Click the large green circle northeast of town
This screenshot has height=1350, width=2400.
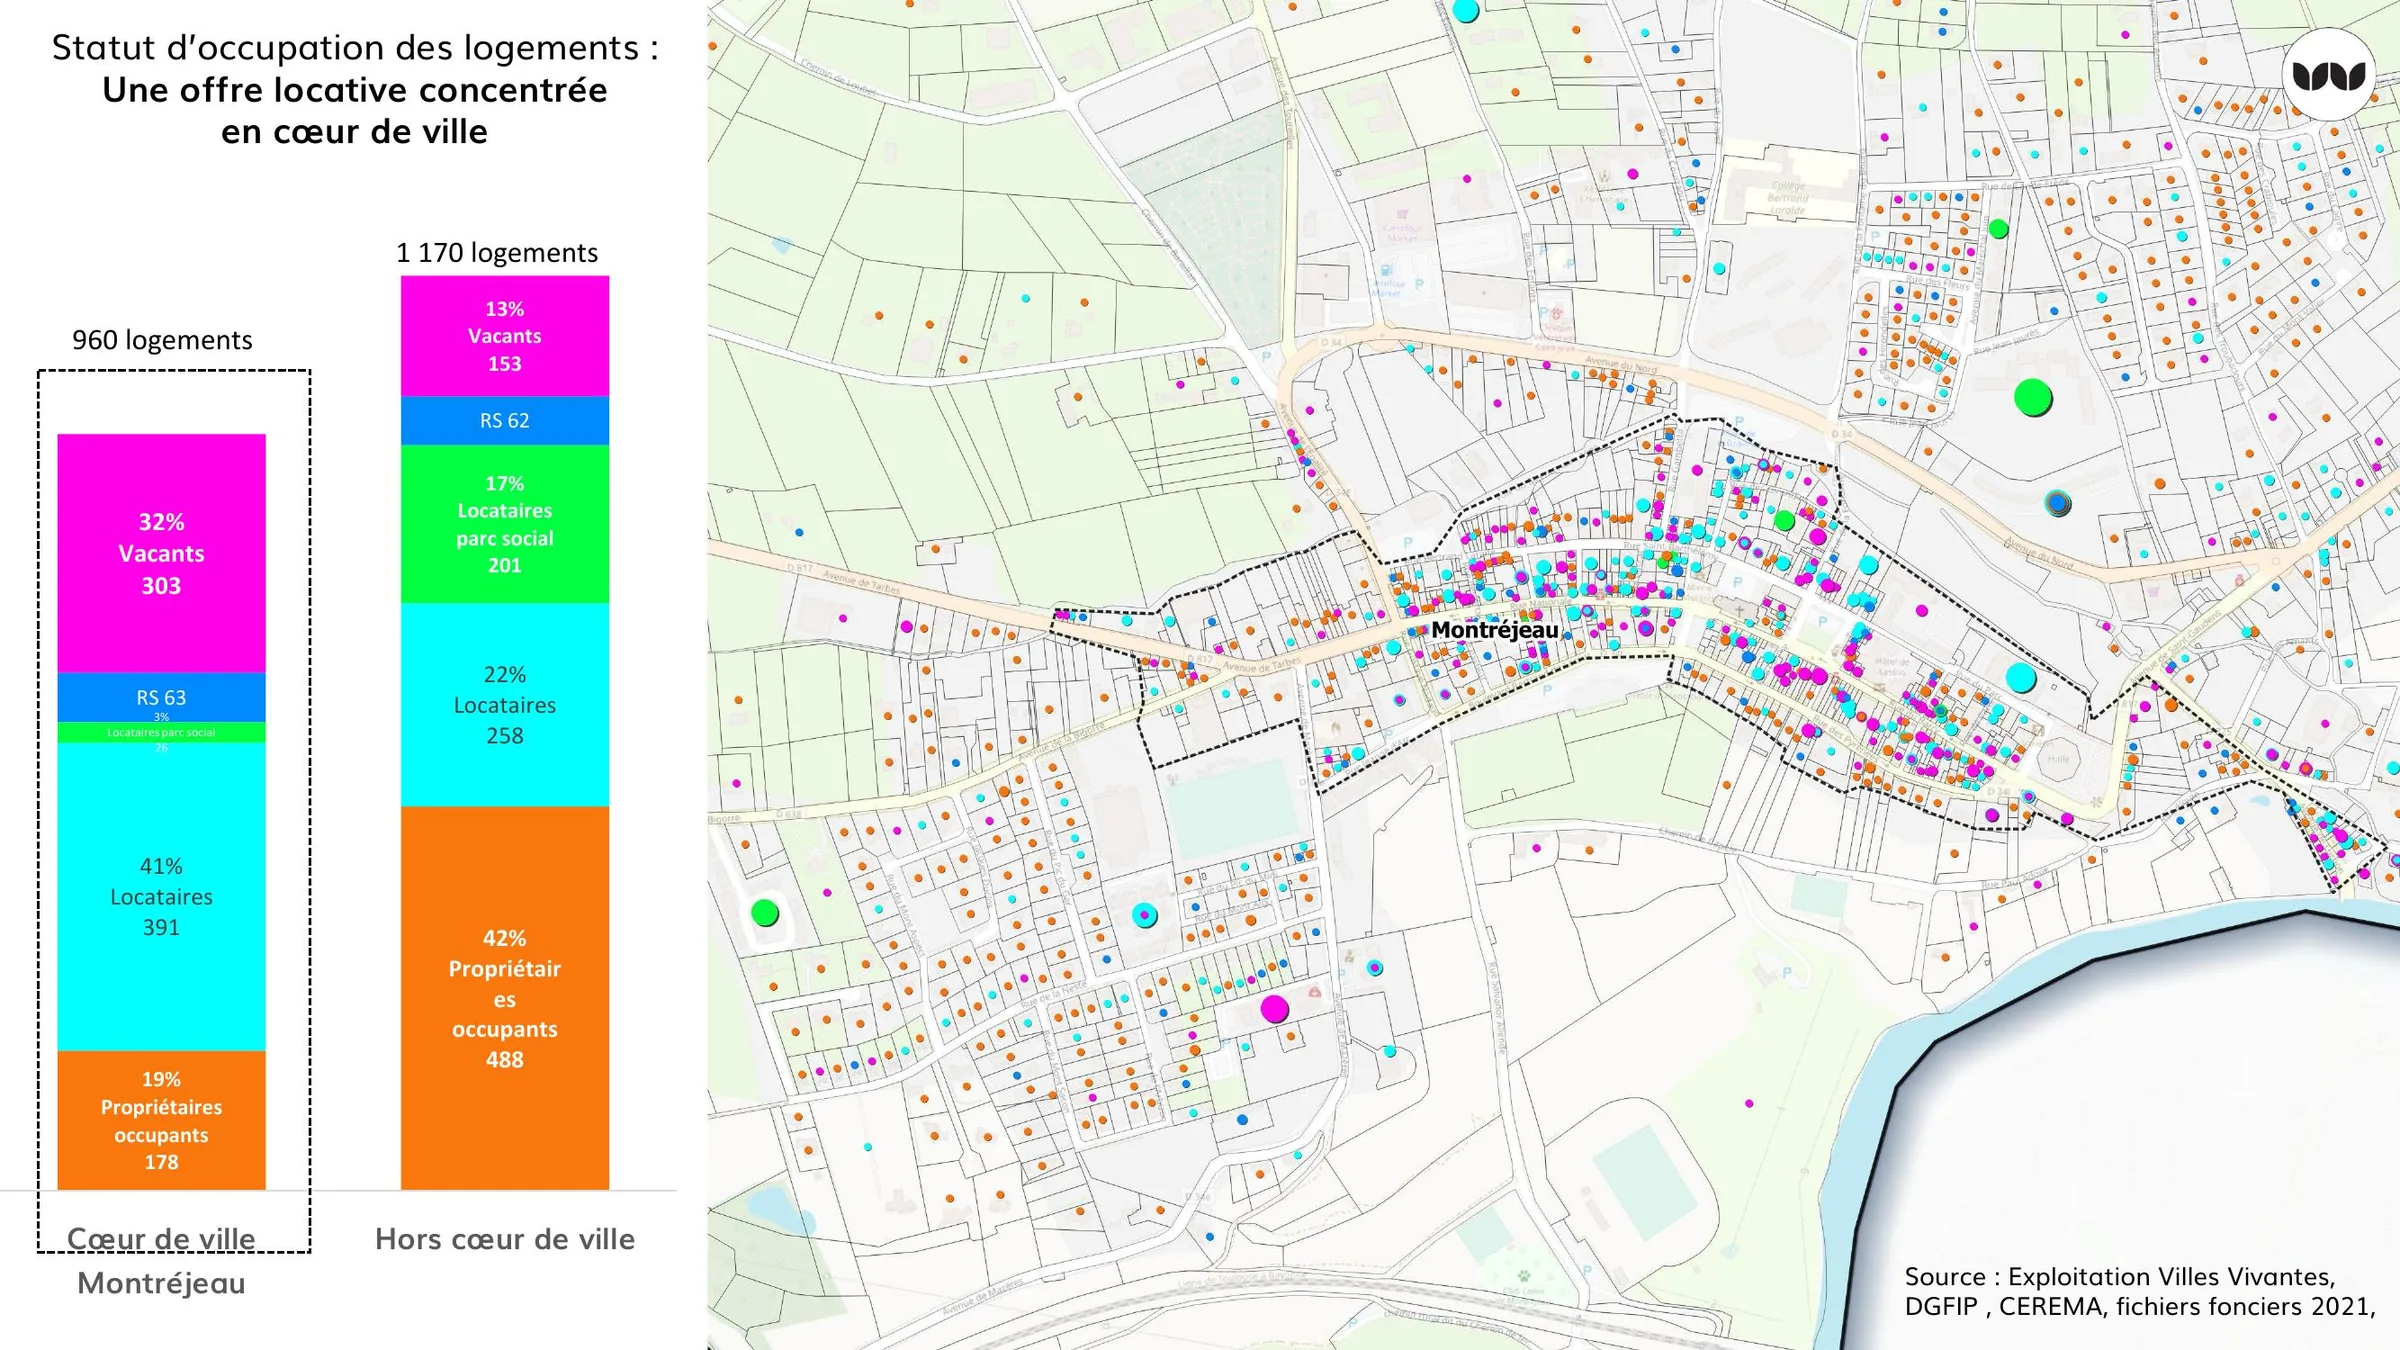tap(2033, 397)
